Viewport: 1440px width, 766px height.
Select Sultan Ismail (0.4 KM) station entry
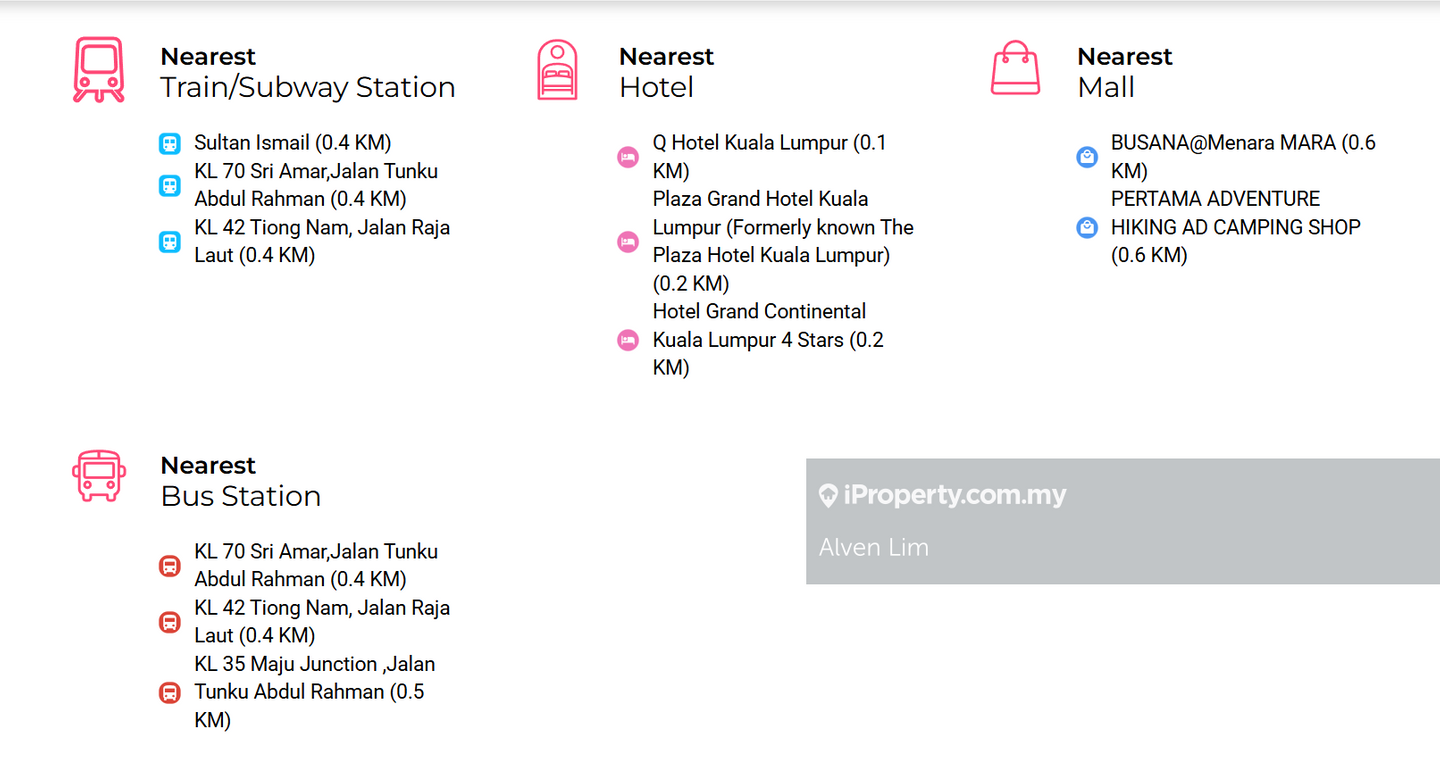tap(292, 143)
